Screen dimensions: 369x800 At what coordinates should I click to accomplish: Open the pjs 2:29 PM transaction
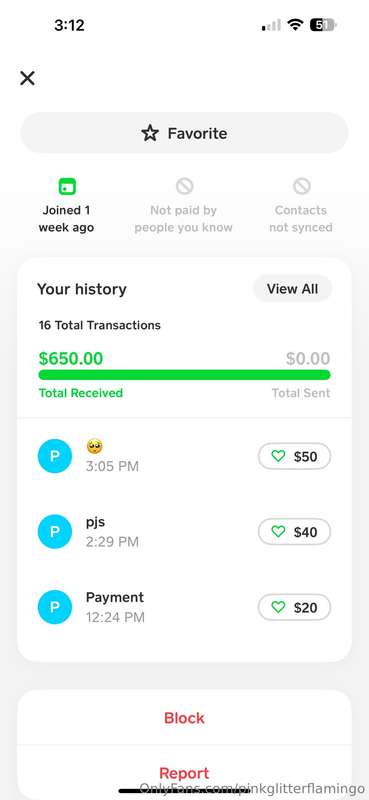[x=184, y=532]
